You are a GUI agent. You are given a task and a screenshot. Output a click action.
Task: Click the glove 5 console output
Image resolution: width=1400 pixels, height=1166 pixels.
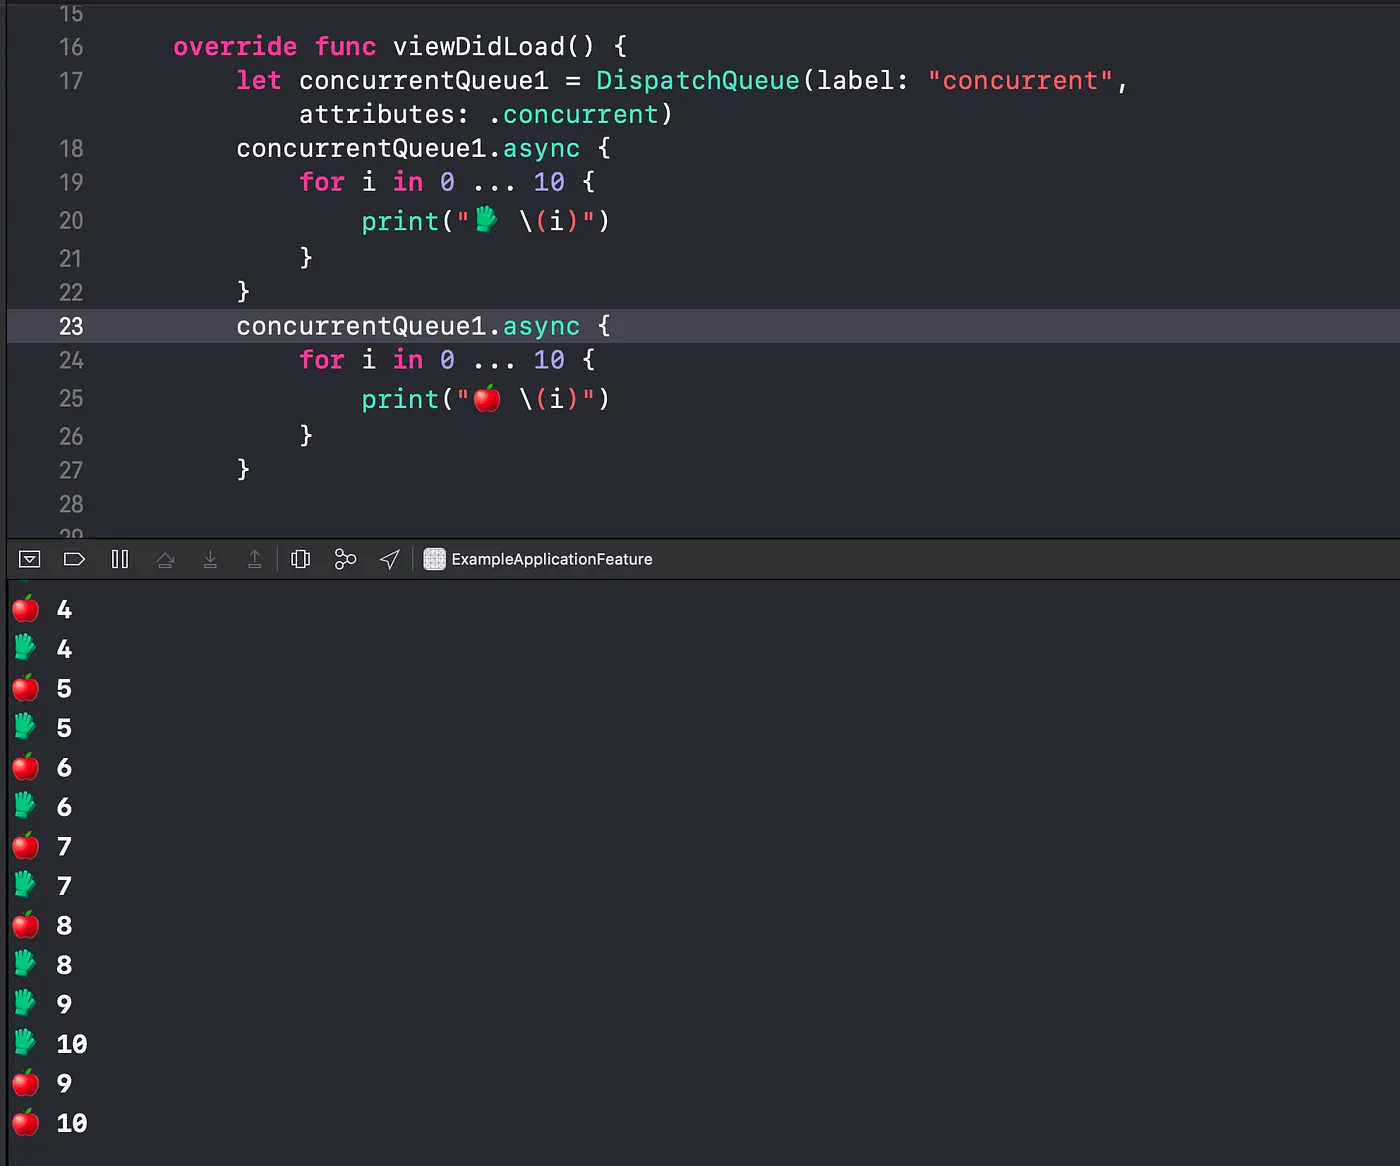click(42, 728)
